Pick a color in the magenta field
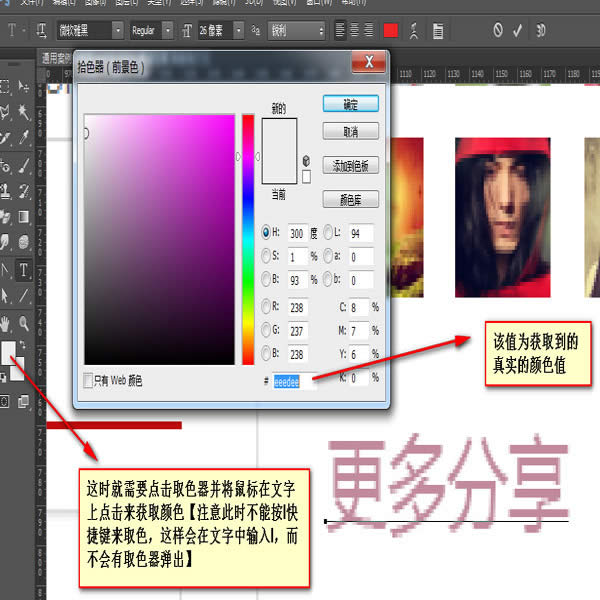 pos(159,240)
